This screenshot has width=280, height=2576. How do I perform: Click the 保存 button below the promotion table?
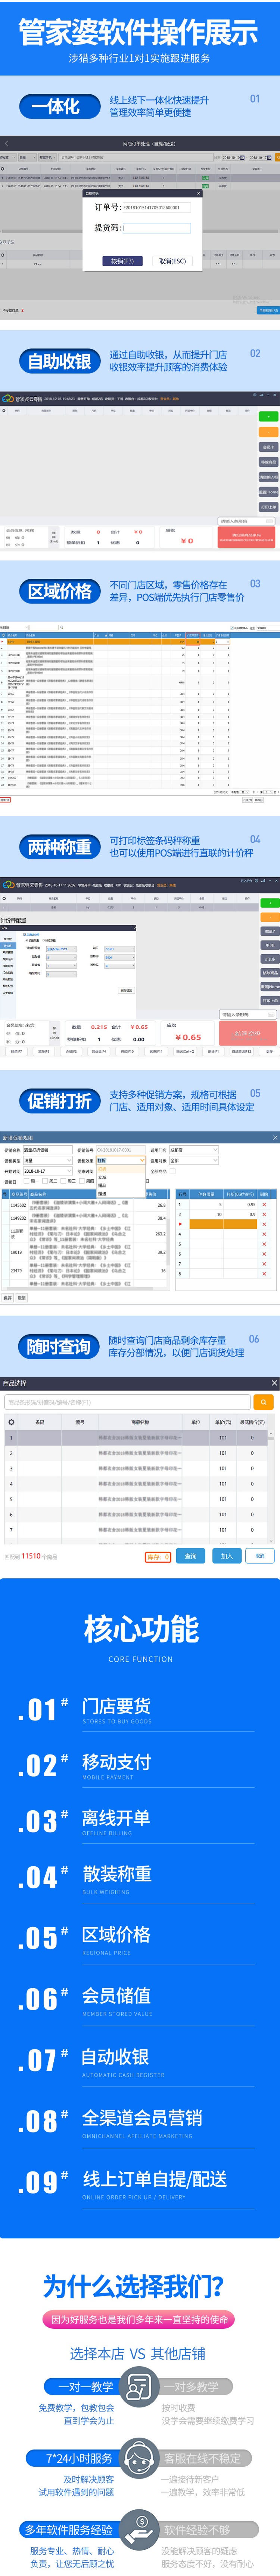point(8,1298)
